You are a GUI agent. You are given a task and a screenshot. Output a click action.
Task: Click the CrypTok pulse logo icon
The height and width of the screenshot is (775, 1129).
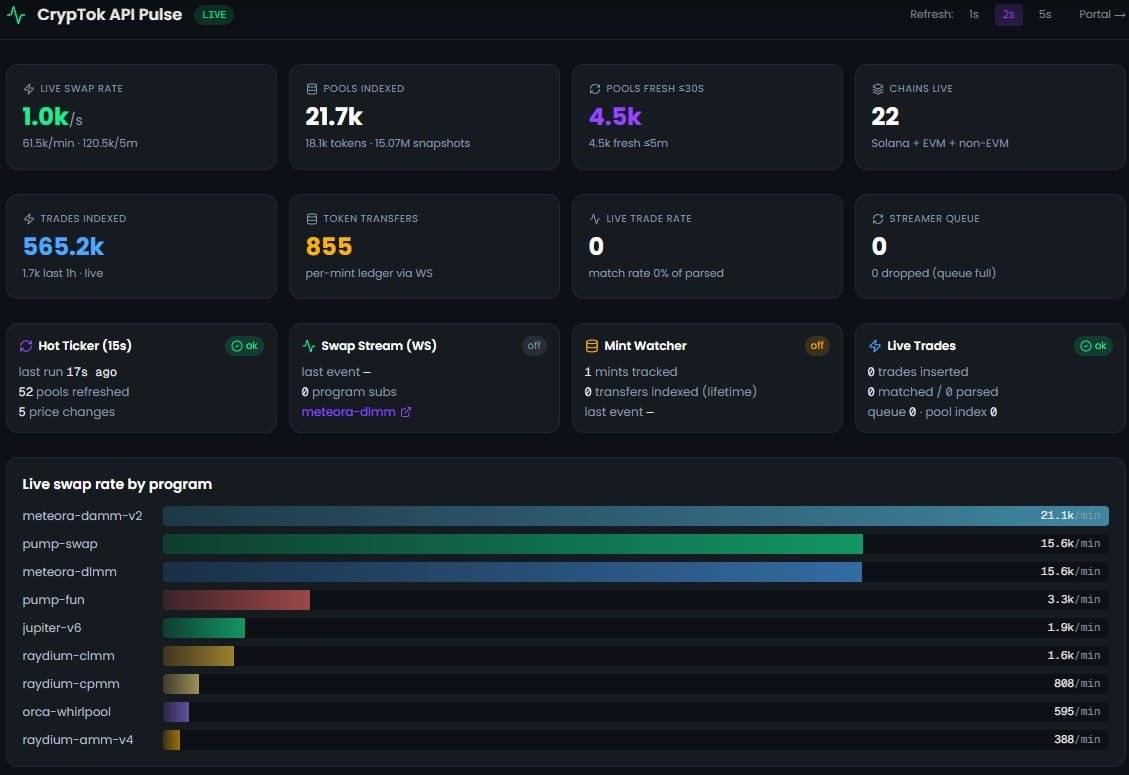(x=16, y=14)
